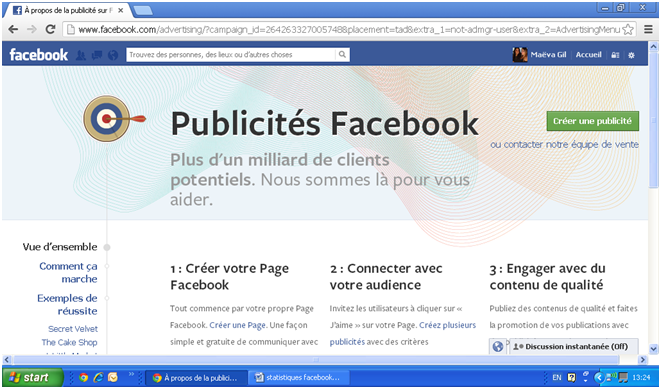This screenshot has width=661, height=389.
Task: Click the Créer une Page link
Action: coord(237,325)
